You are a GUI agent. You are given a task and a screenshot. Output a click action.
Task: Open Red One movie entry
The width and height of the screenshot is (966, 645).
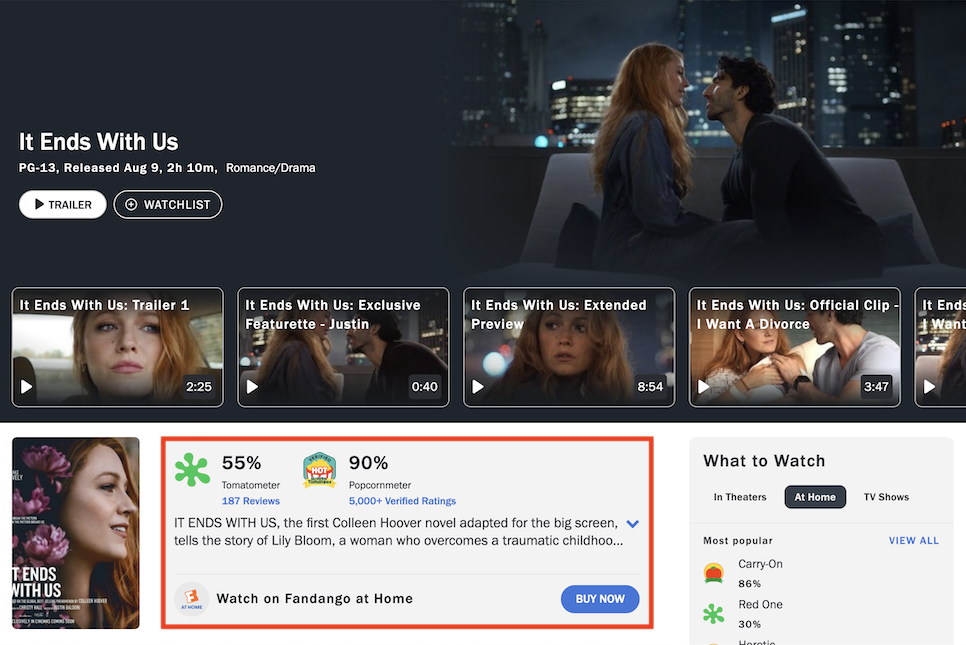tap(760, 604)
